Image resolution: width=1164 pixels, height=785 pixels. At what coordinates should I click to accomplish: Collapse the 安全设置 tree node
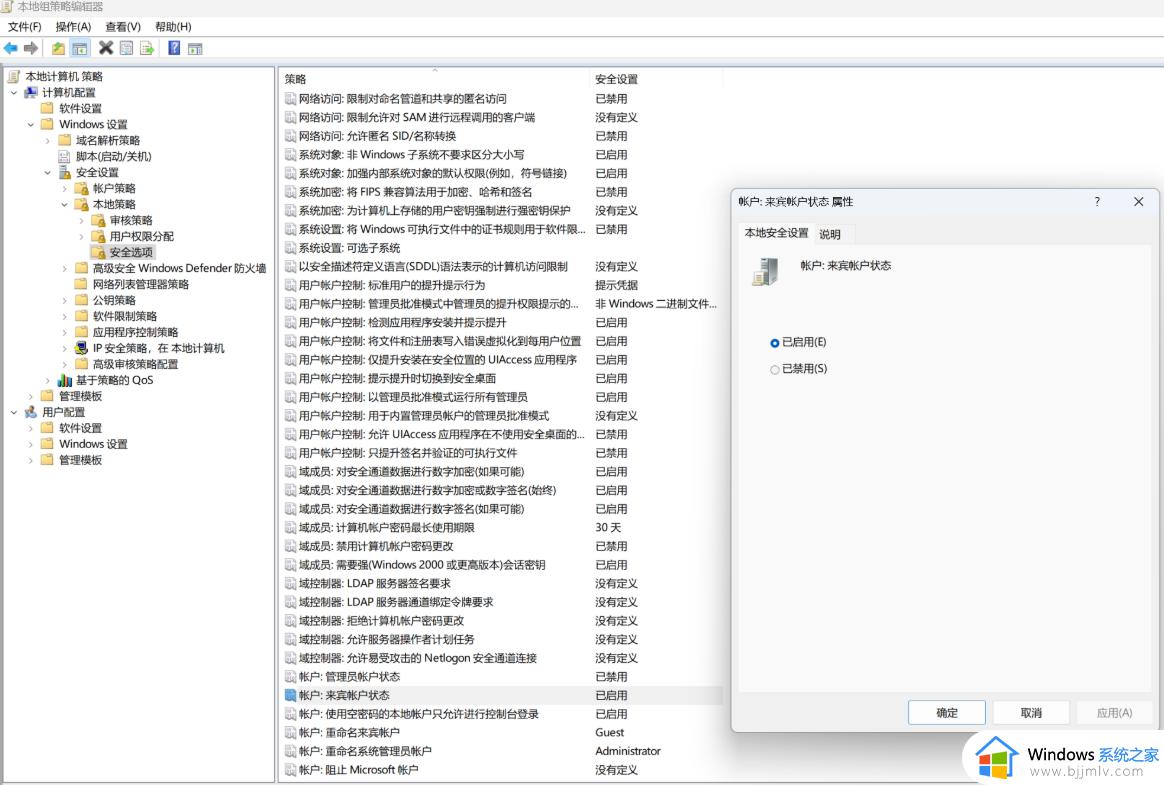click(x=48, y=172)
